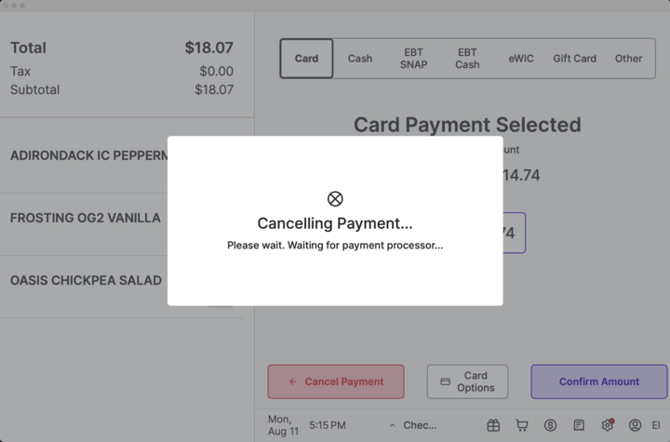Open the shopping cart icon
This screenshot has height=442, width=670.
point(522,425)
